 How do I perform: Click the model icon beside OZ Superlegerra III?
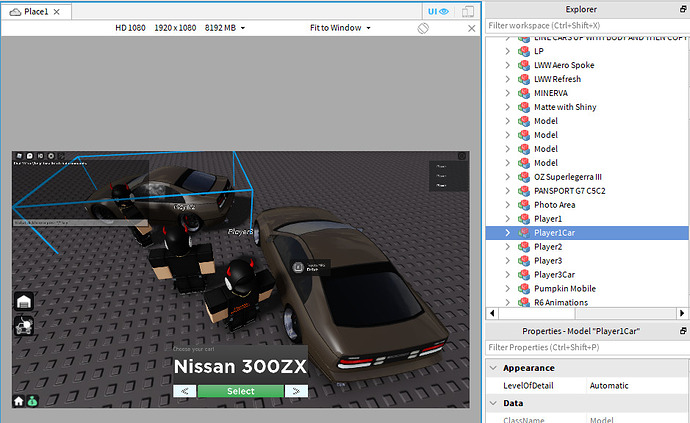pos(524,177)
